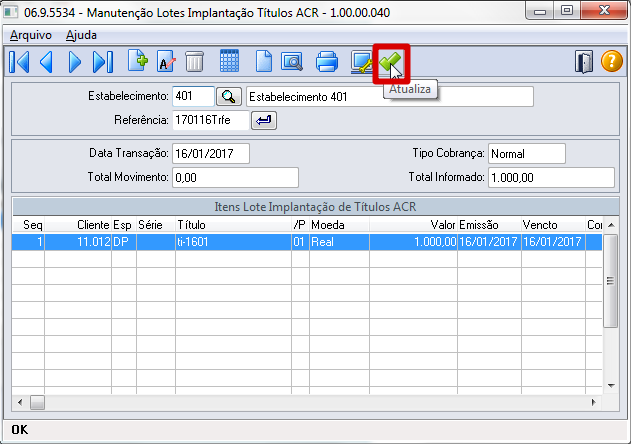Add a new record with plus icon
Image resolution: width=631 pixels, height=444 pixels.
(x=138, y=61)
